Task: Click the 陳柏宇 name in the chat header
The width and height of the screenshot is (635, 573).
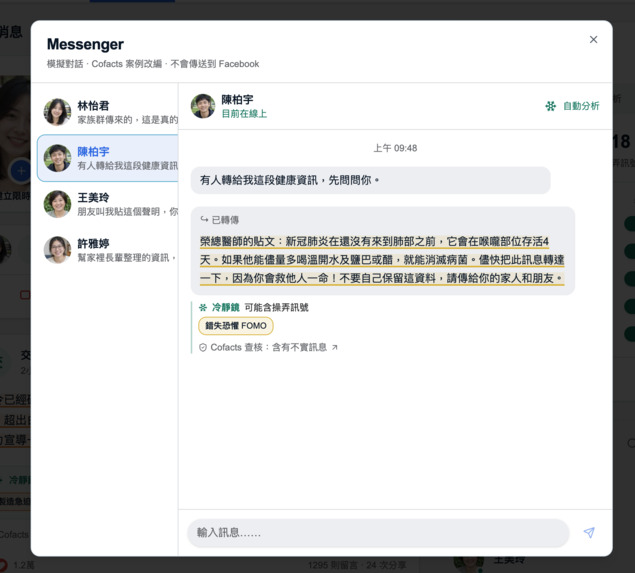Action: [x=237, y=100]
